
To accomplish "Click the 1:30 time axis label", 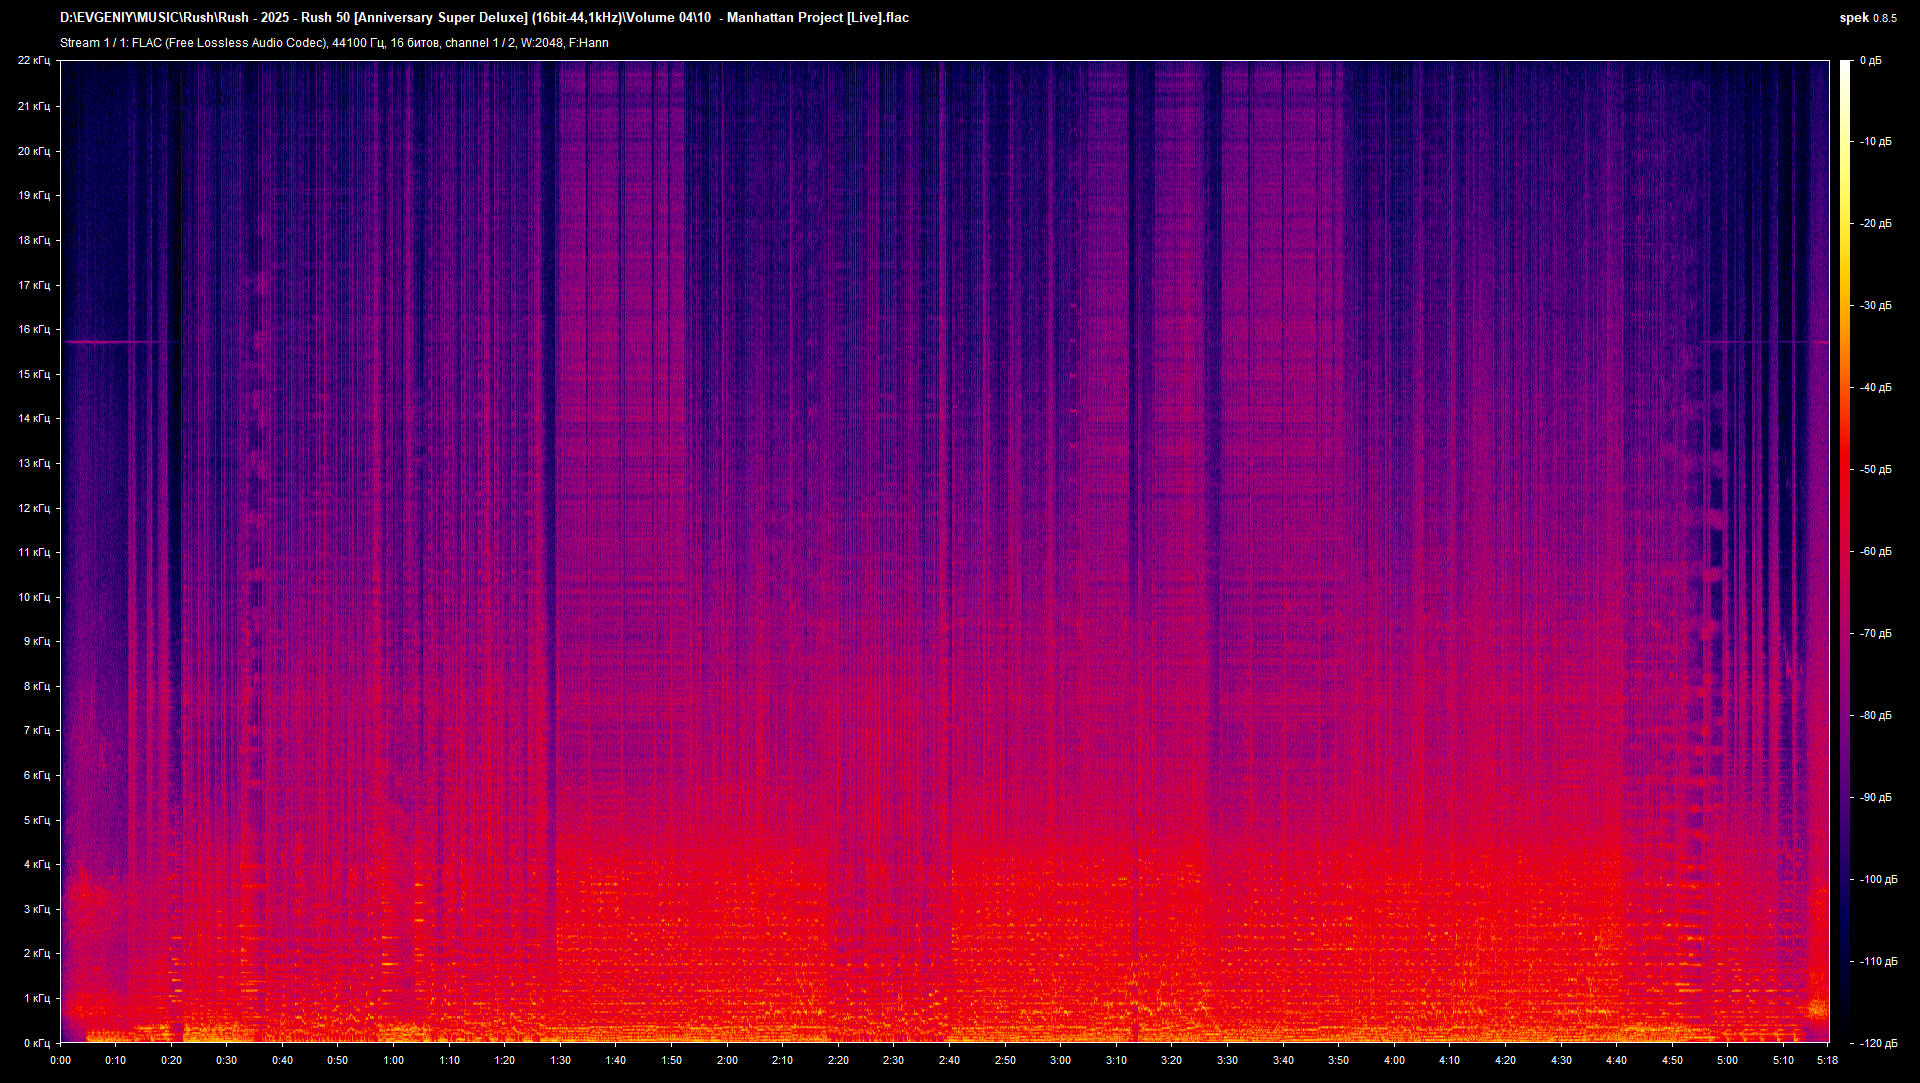I will [560, 1060].
